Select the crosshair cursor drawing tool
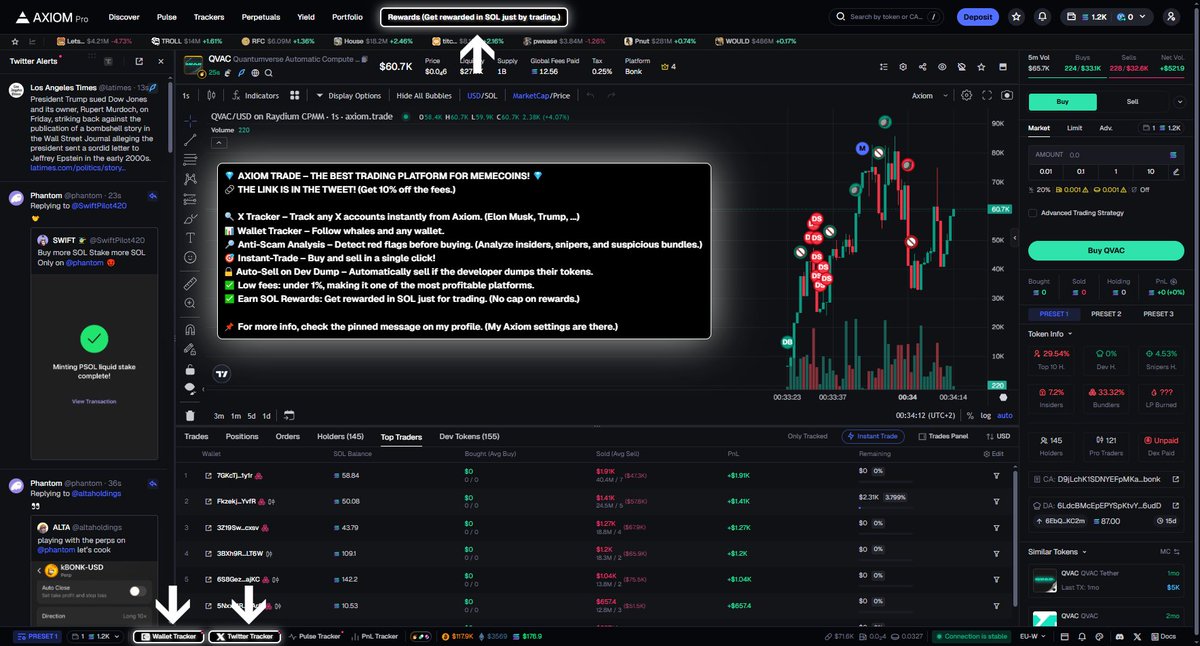 (x=190, y=119)
